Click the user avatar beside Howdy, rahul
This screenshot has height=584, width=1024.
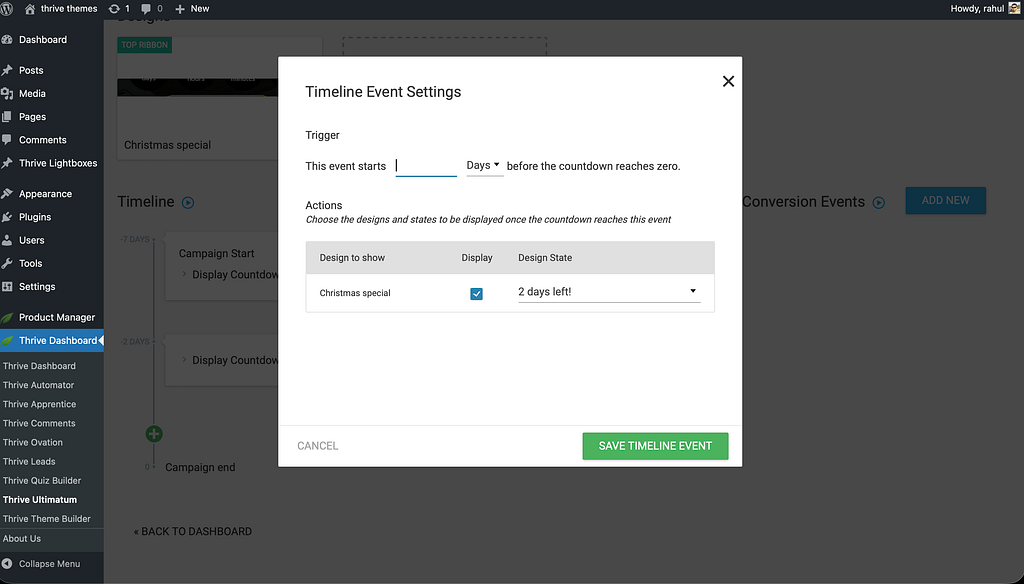(x=1014, y=8)
